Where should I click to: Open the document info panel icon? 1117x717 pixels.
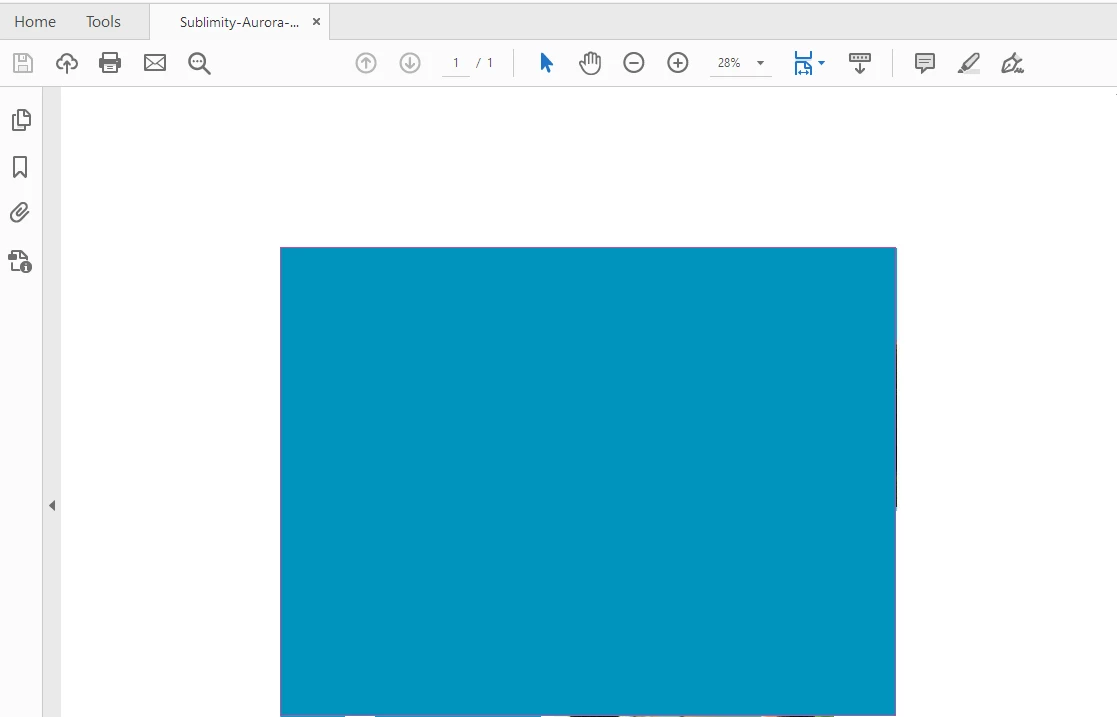tap(21, 262)
